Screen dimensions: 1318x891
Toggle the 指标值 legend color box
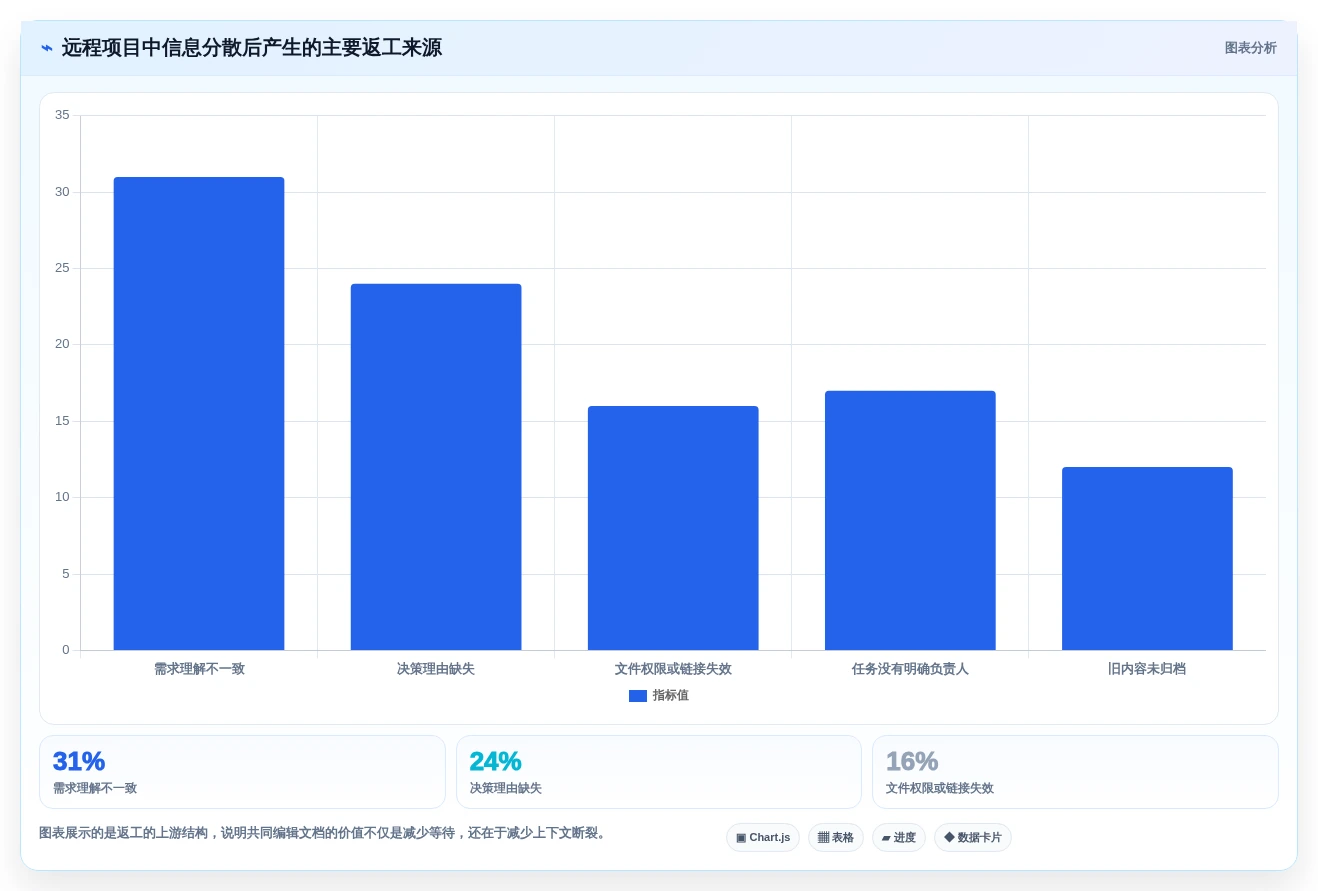(638, 696)
